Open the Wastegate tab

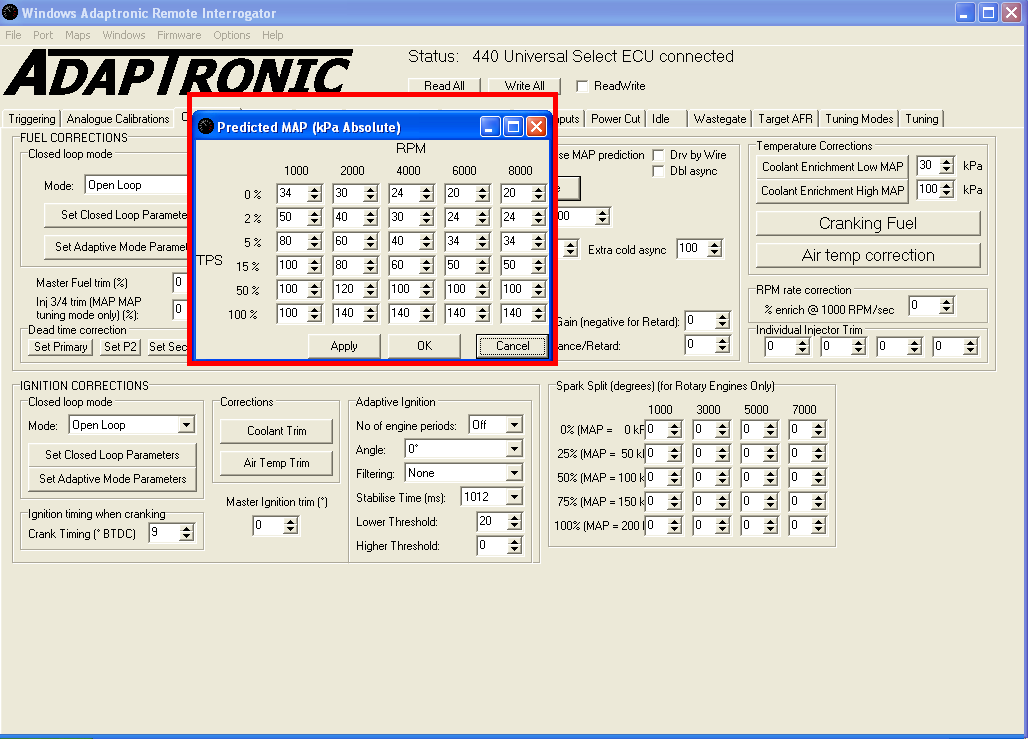pyautogui.click(x=719, y=119)
